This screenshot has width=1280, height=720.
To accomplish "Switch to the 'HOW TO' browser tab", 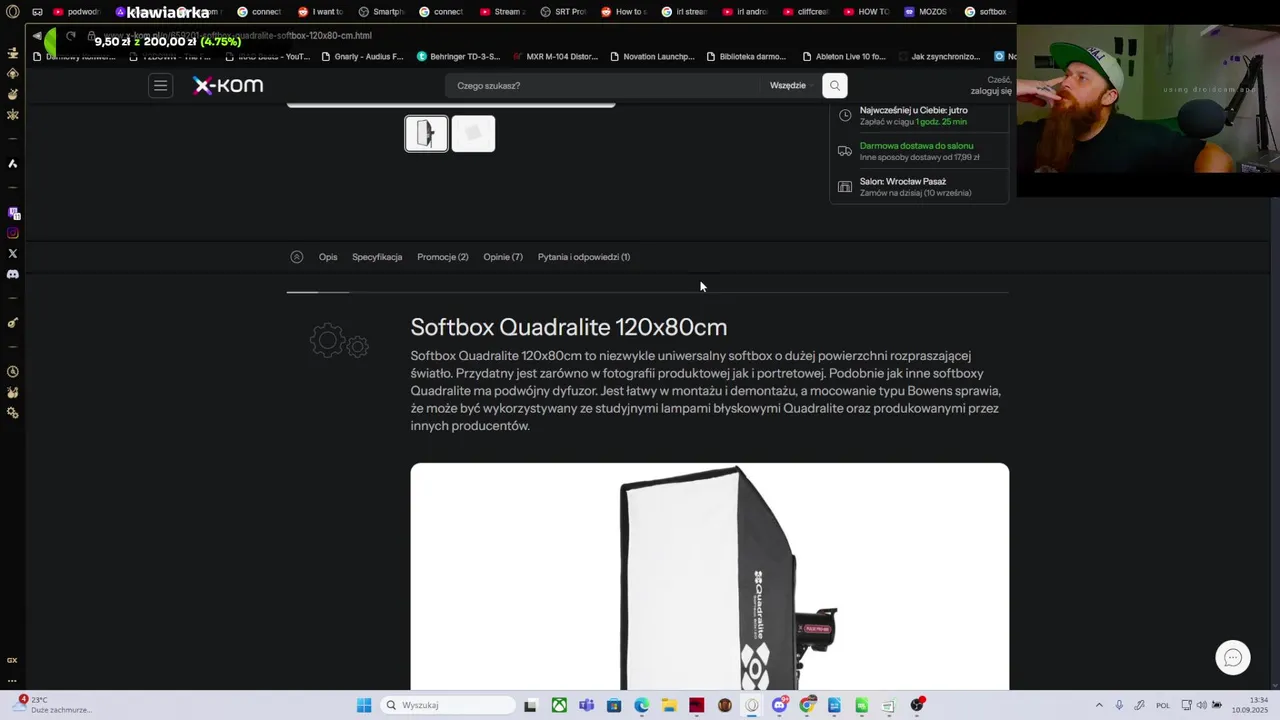I will [866, 12].
